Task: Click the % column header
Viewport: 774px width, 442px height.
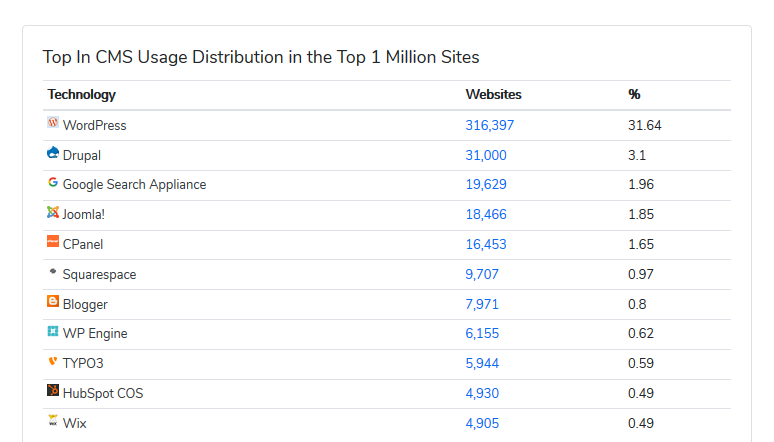Action: pyautogui.click(x=634, y=95)
